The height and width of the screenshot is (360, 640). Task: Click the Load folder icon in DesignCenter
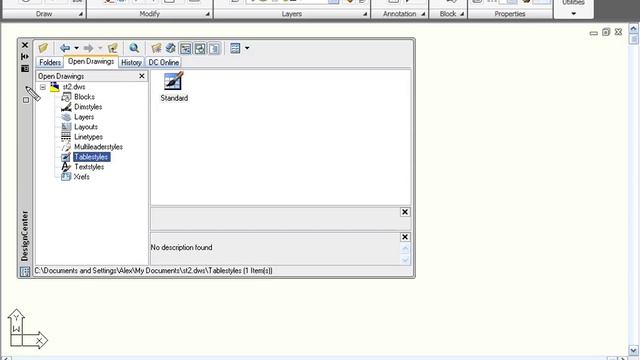[43, 48]
